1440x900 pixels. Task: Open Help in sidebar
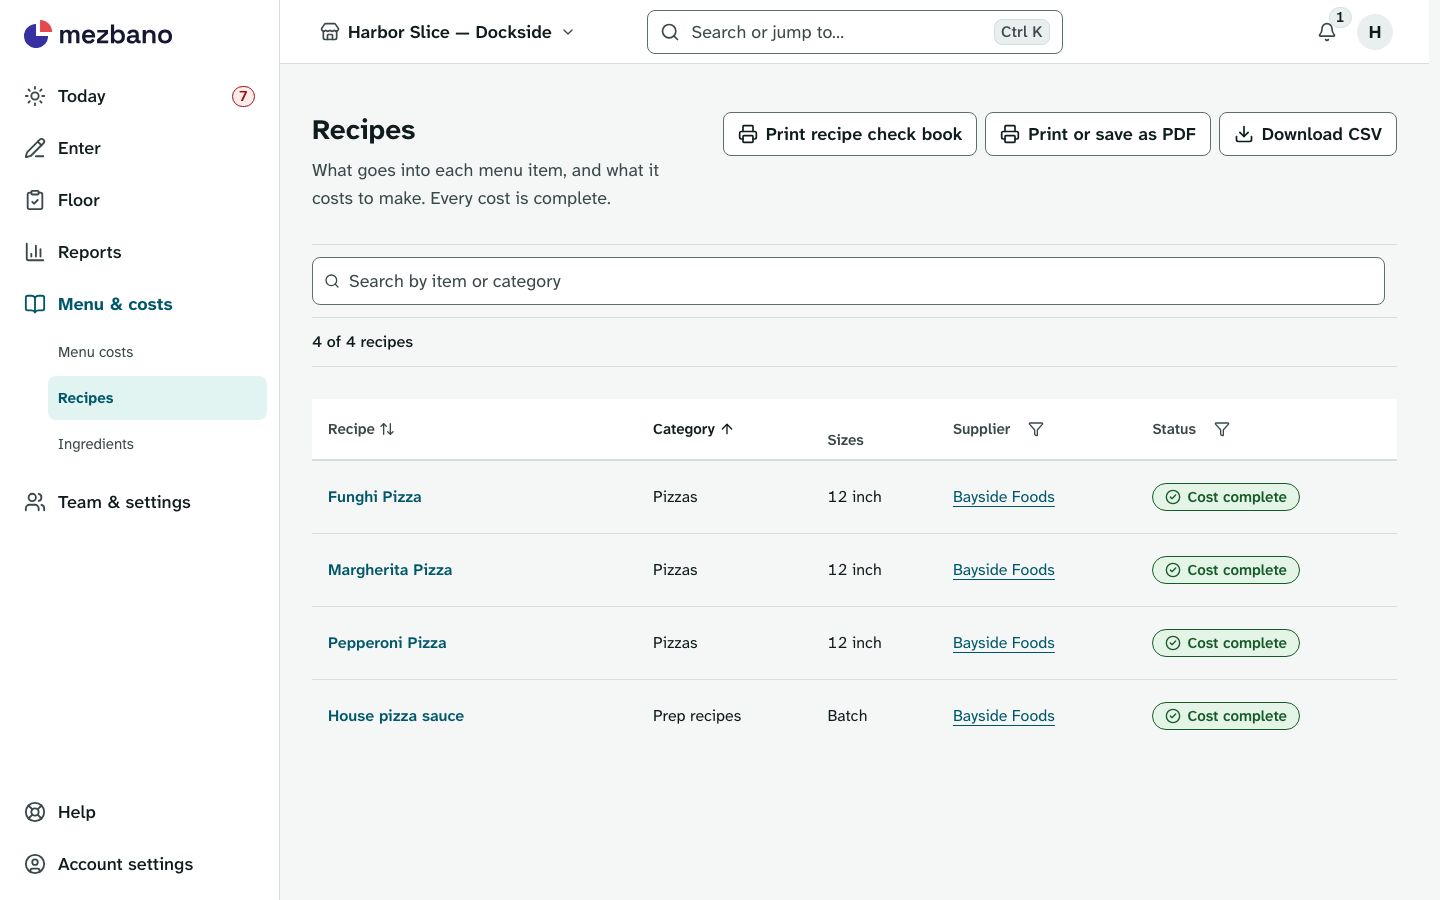140,812
